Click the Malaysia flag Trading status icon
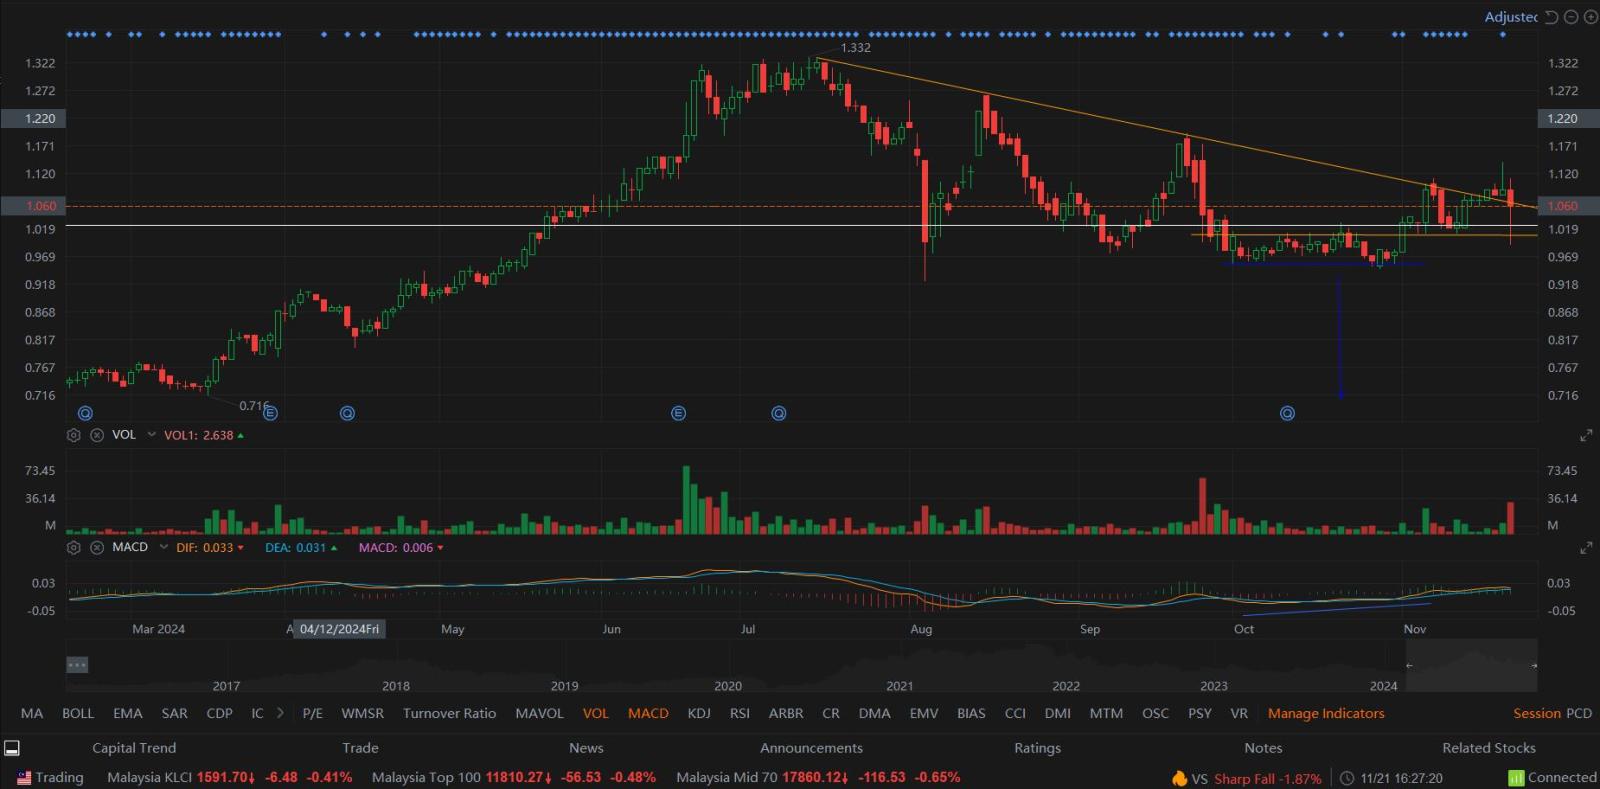This screenshot has height=789, width=1600. [x=24, y=778]
